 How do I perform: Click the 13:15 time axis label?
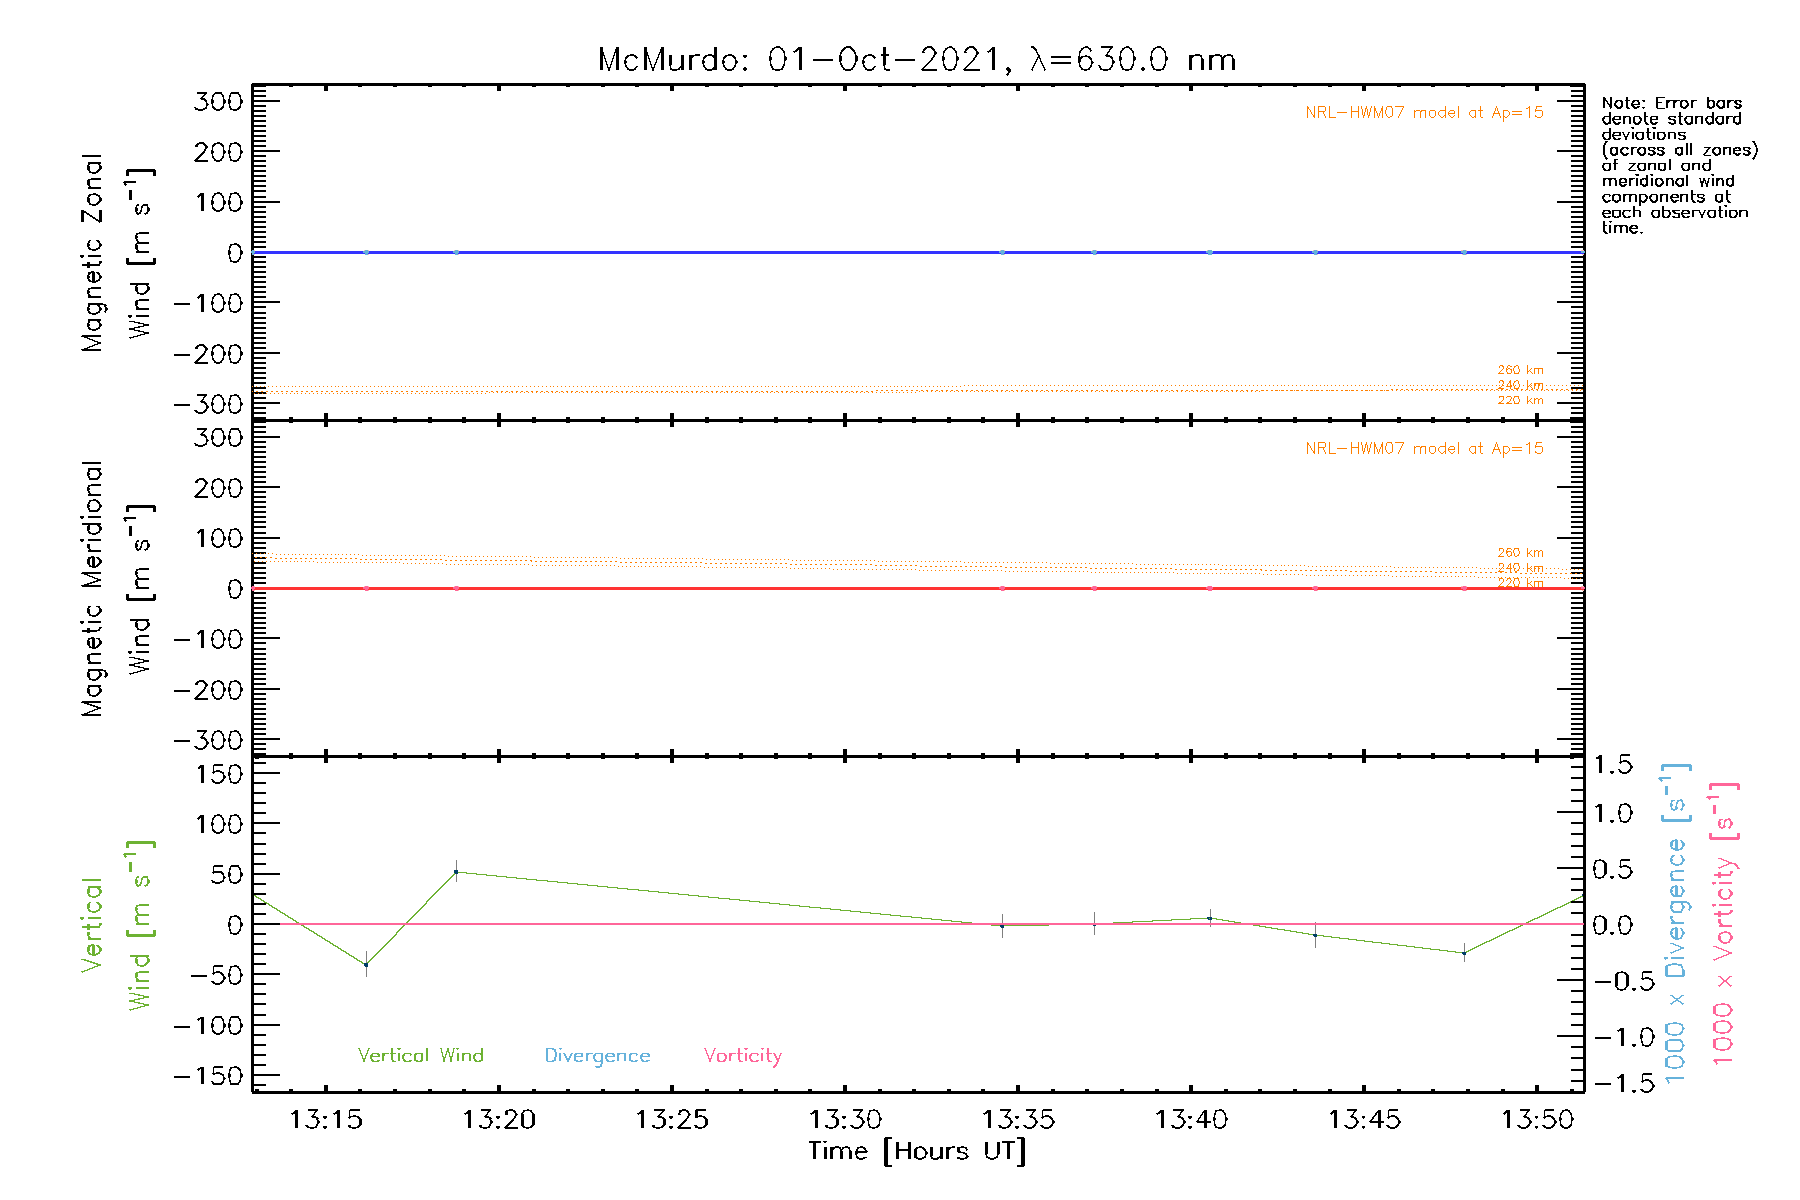coord(325,1119)
